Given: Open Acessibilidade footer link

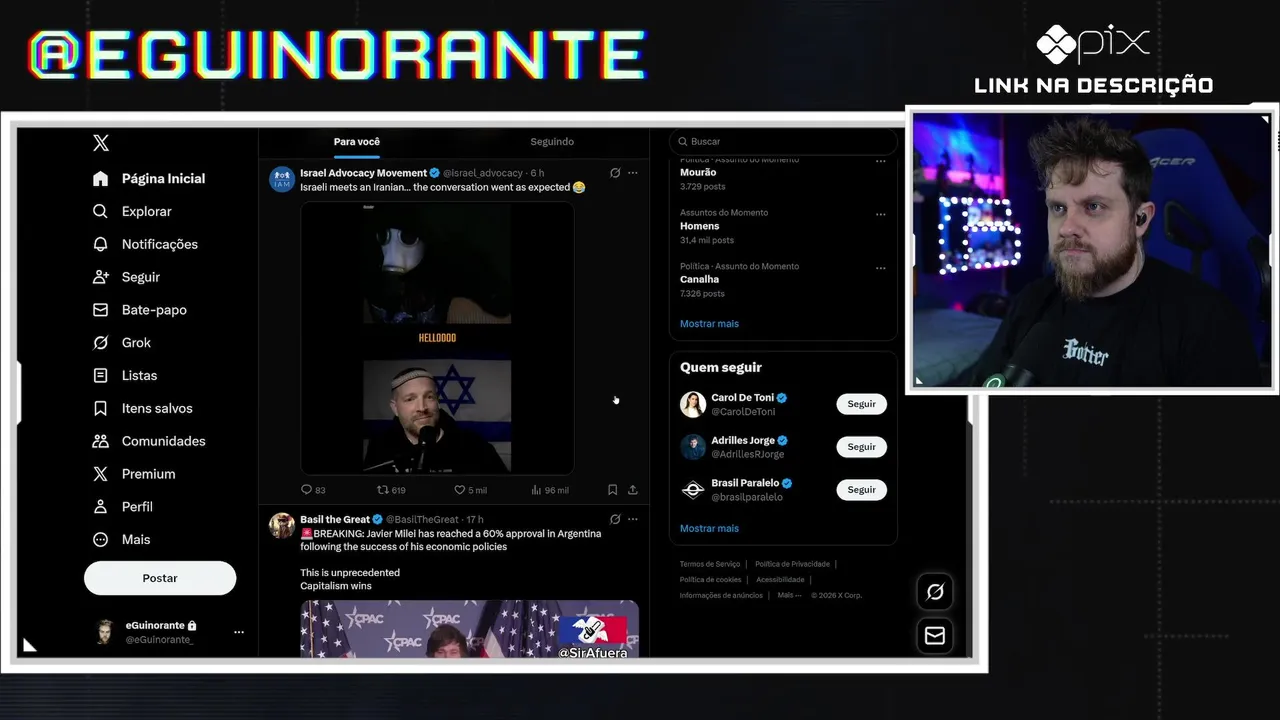Looking at the screenshot, I should tap(780, 580).
